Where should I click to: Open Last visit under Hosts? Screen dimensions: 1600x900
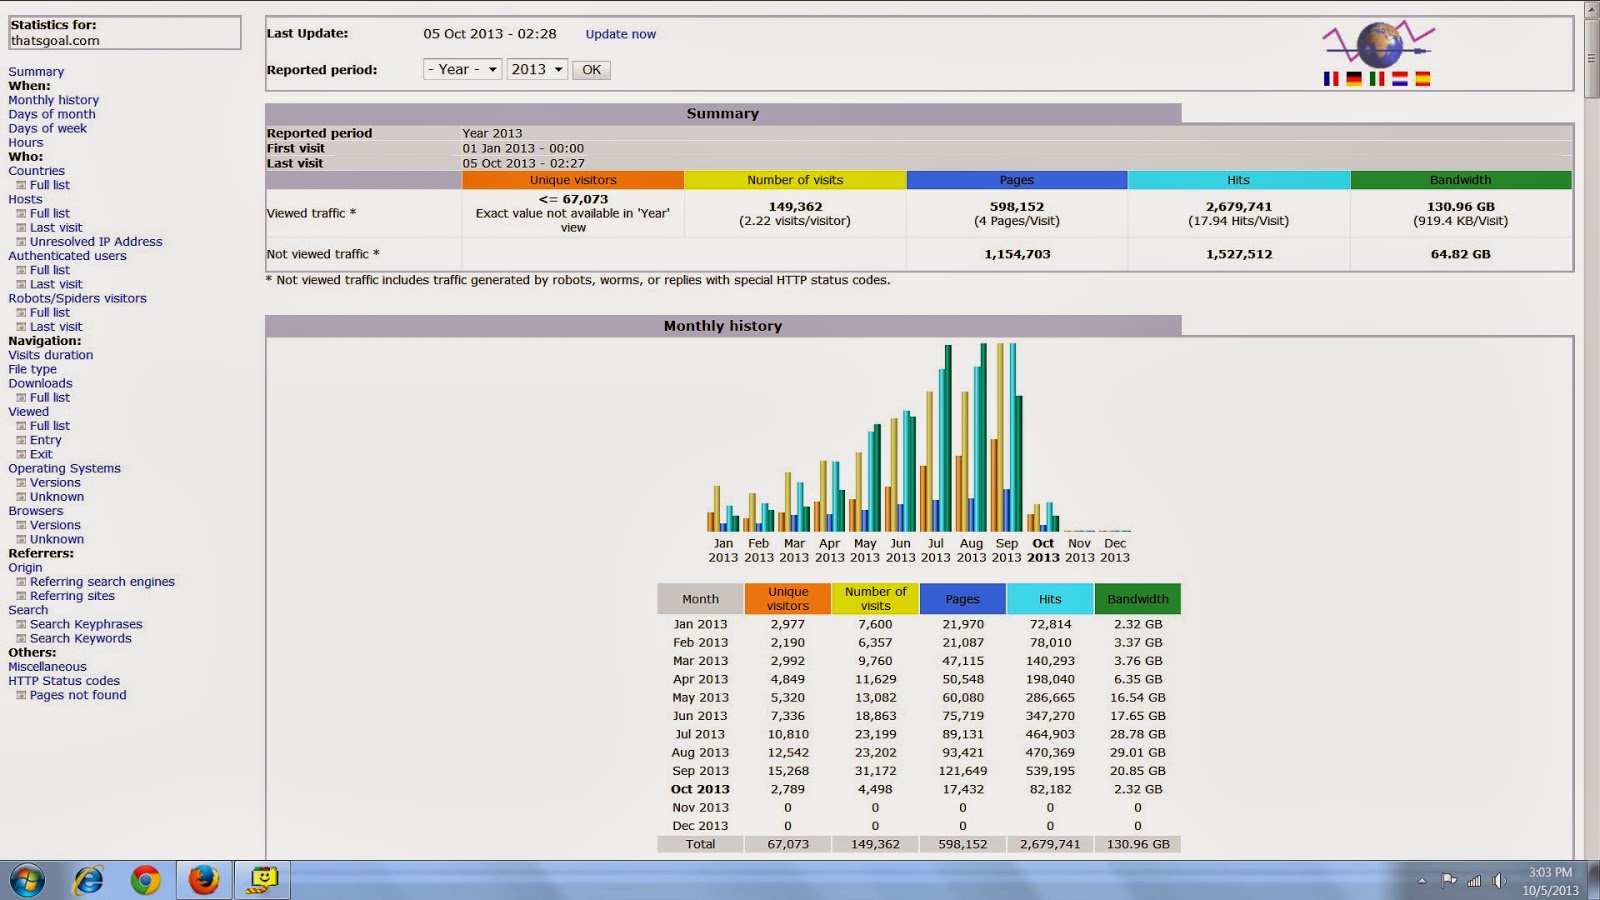[x=56, y=228]
